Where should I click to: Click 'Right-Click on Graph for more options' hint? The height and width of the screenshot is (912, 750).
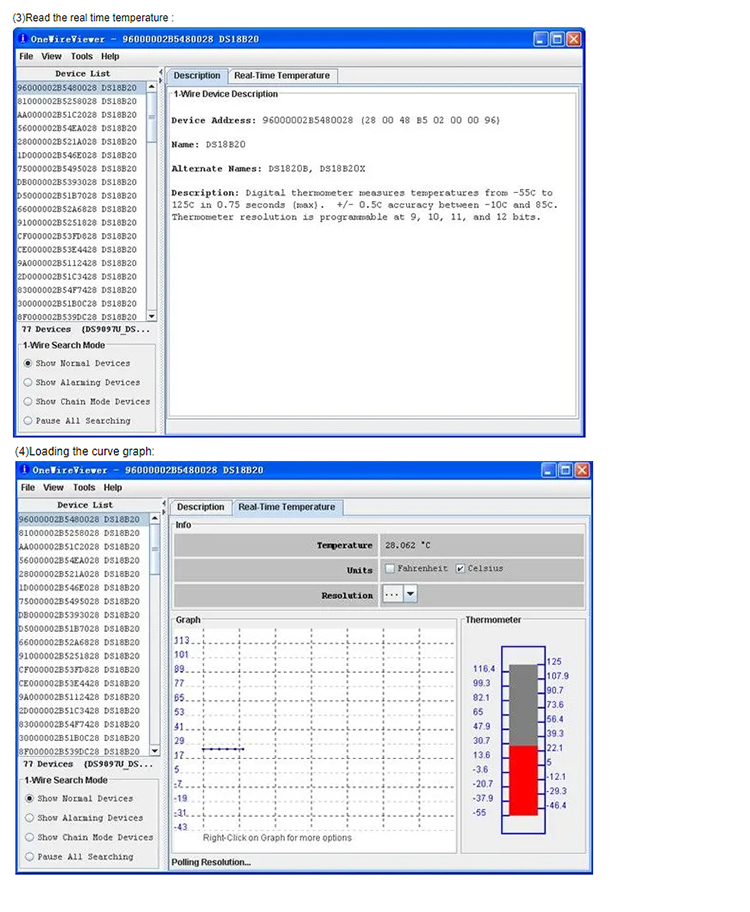point(277,838)
